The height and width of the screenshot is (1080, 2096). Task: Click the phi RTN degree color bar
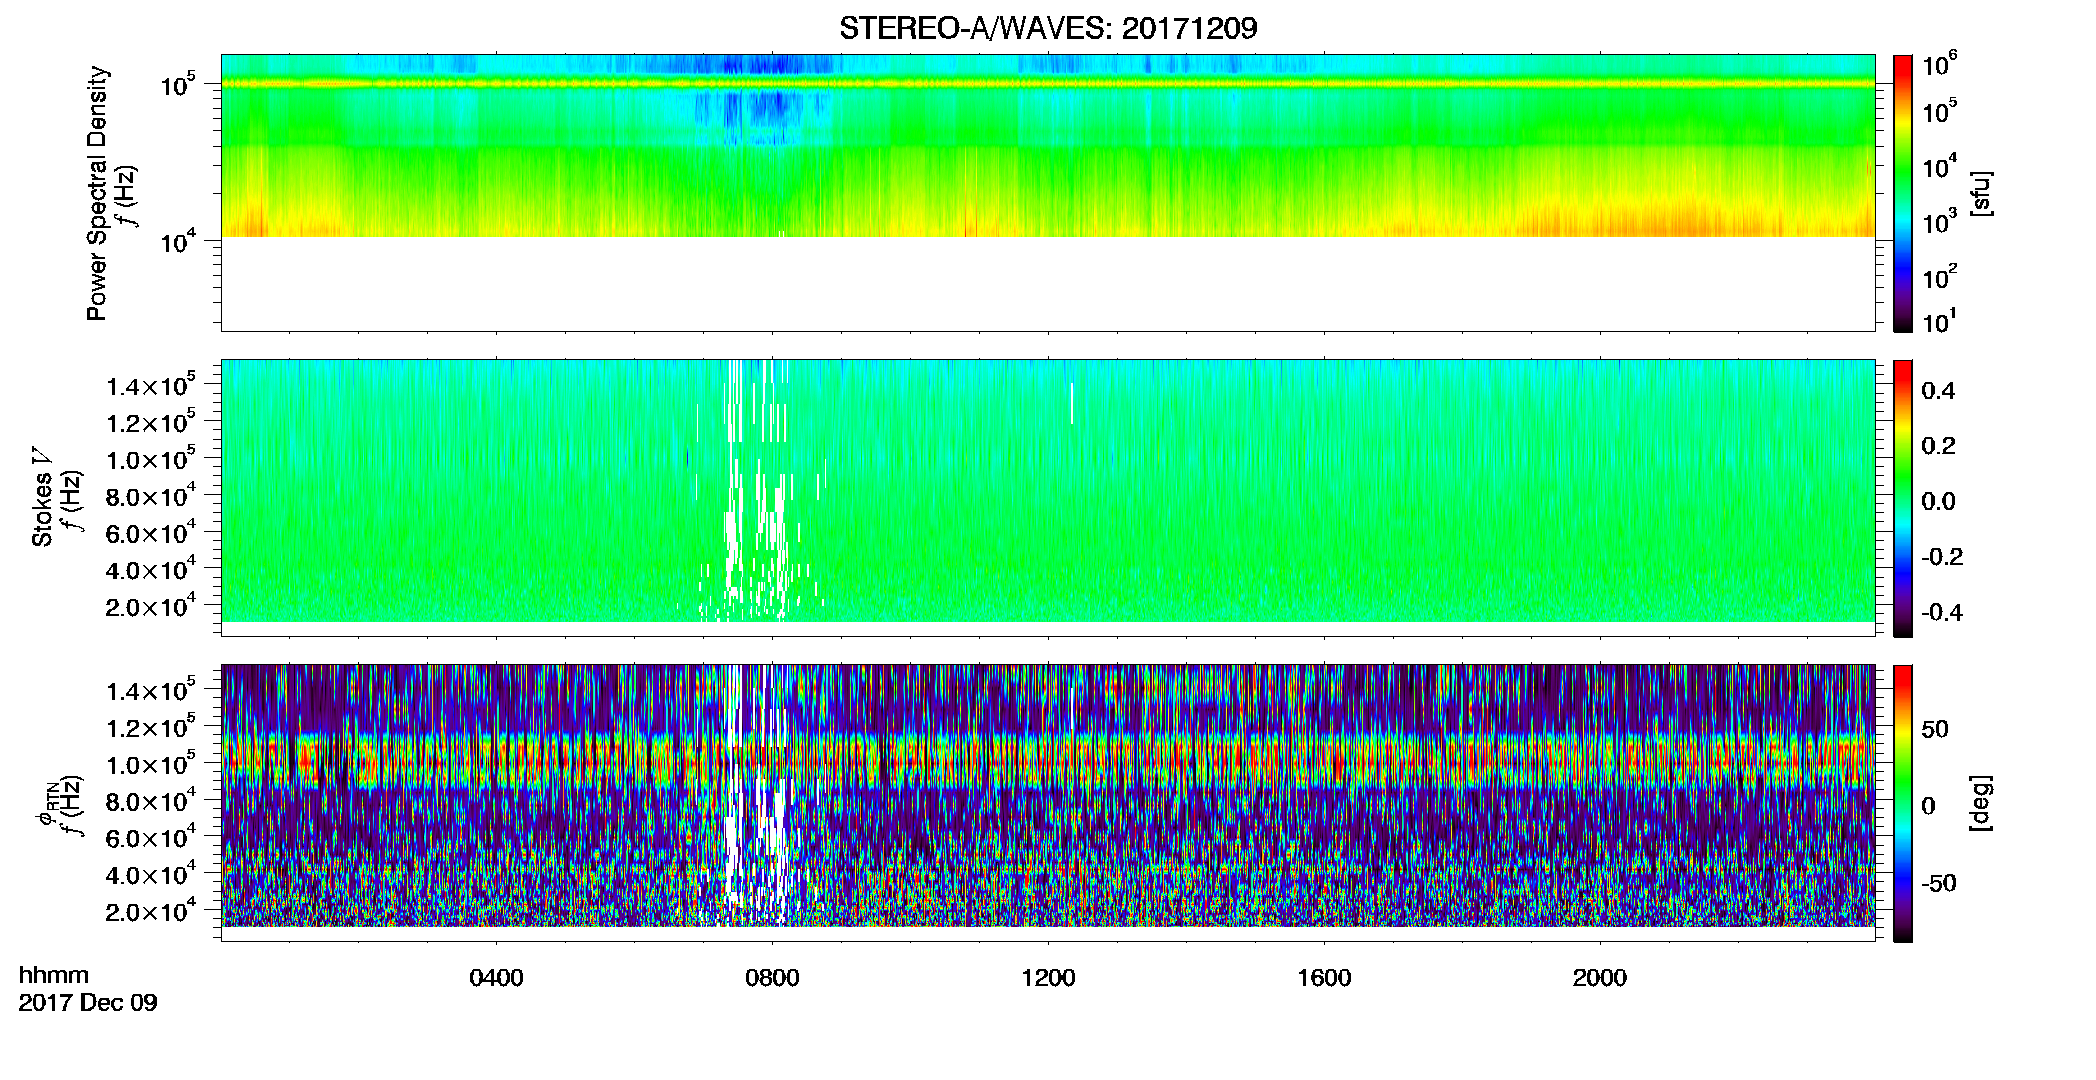coord(1903,803)
